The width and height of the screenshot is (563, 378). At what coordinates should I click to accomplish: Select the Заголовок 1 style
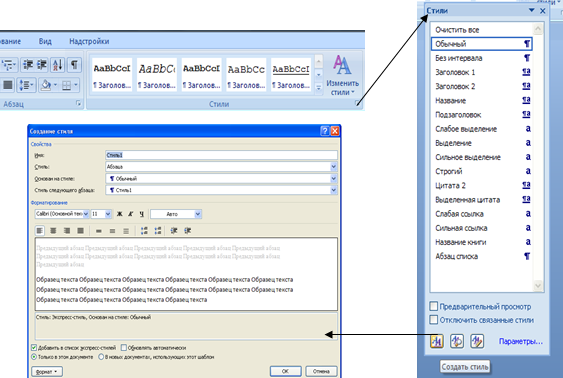click(x=481, y=72)
